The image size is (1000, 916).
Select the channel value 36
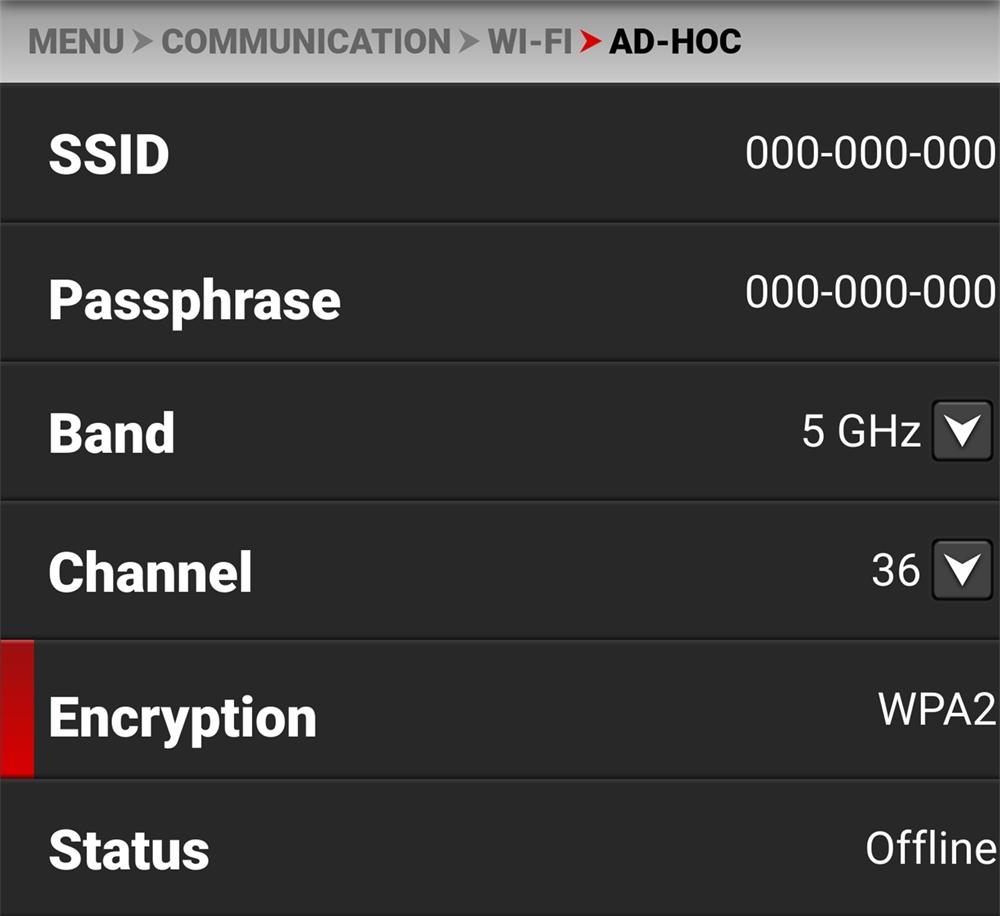point(895,570)
